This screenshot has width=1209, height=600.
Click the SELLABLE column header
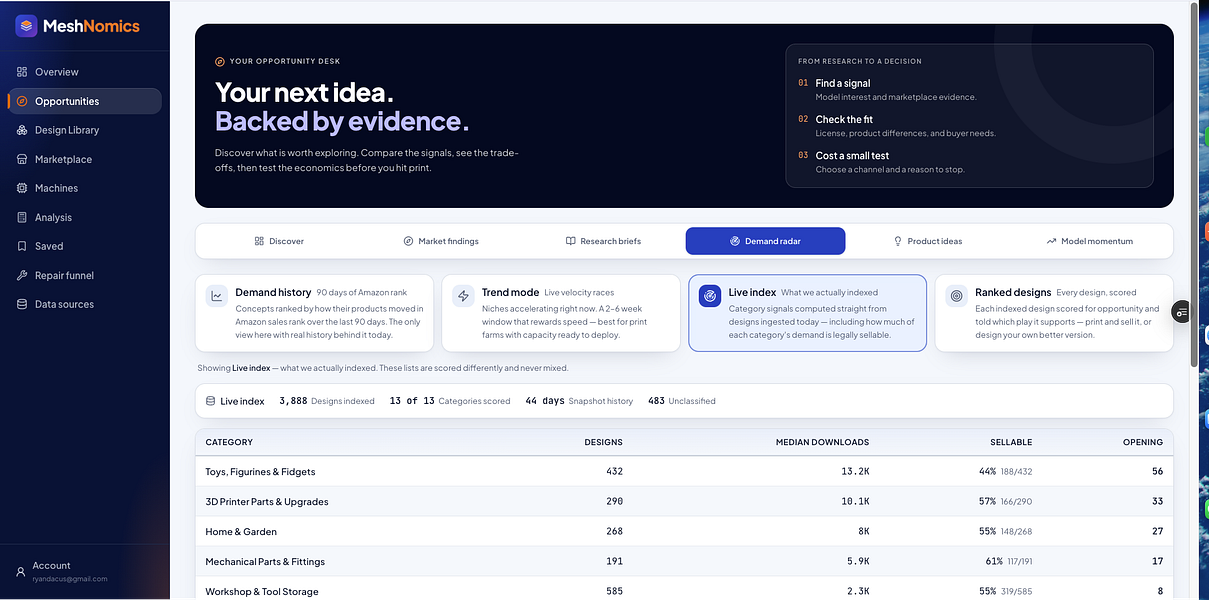click(1010, 442)
